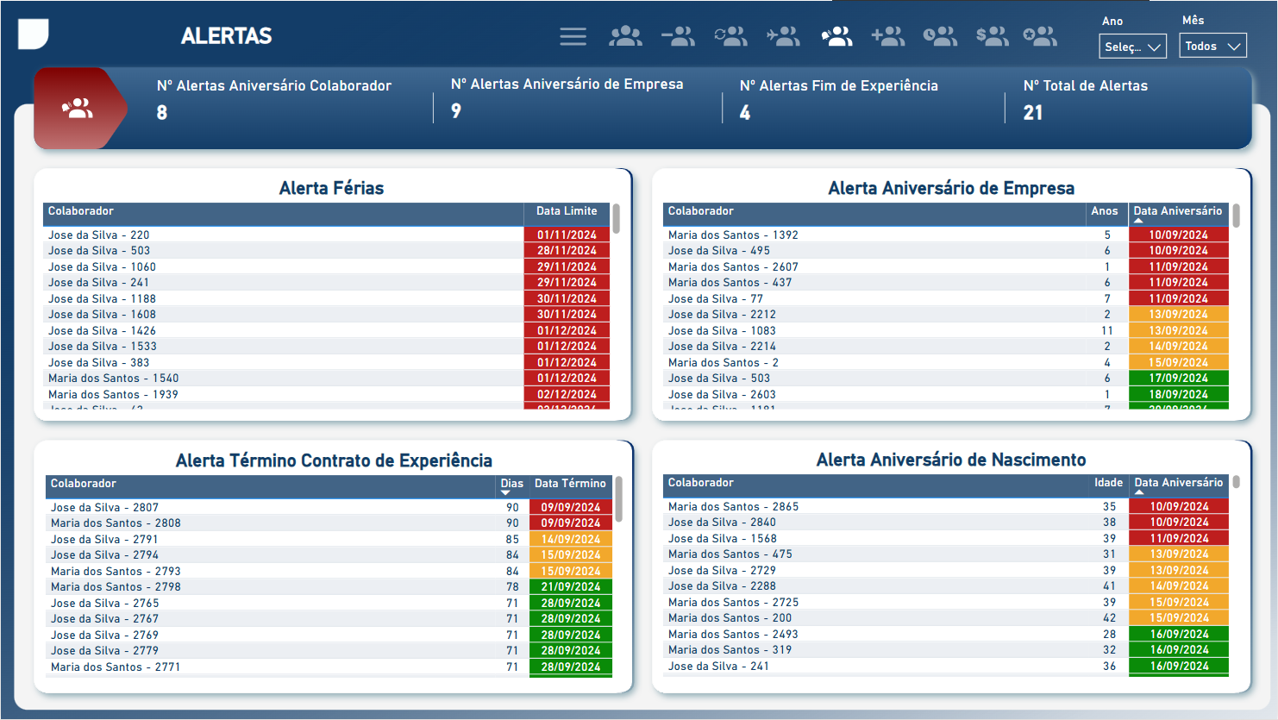Select the highlighted alerts people icon
The image size is (1278, 720).
(836, 37)
